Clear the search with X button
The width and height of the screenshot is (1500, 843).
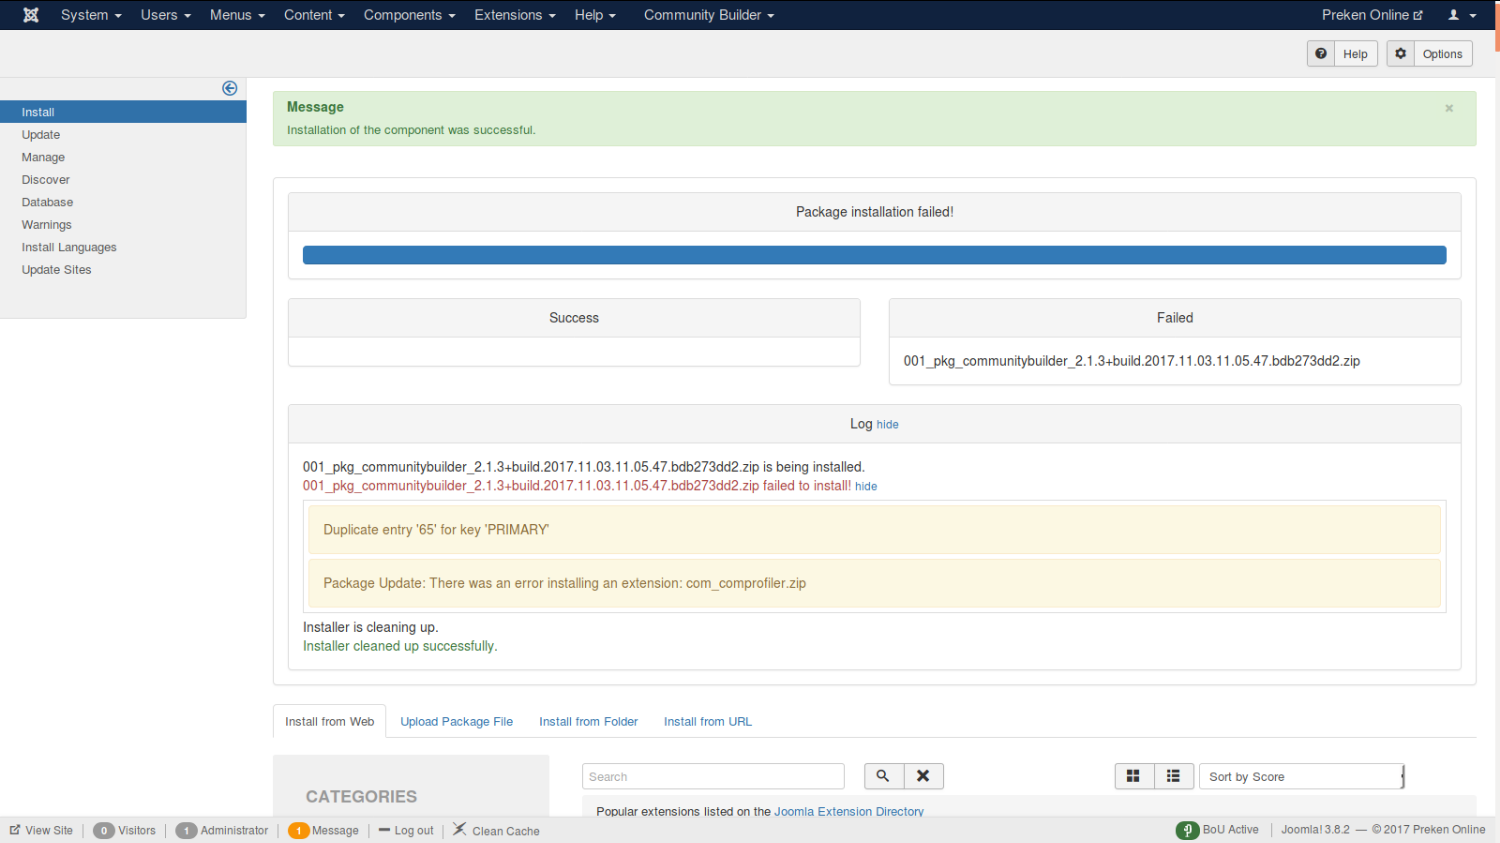(923, 776)
